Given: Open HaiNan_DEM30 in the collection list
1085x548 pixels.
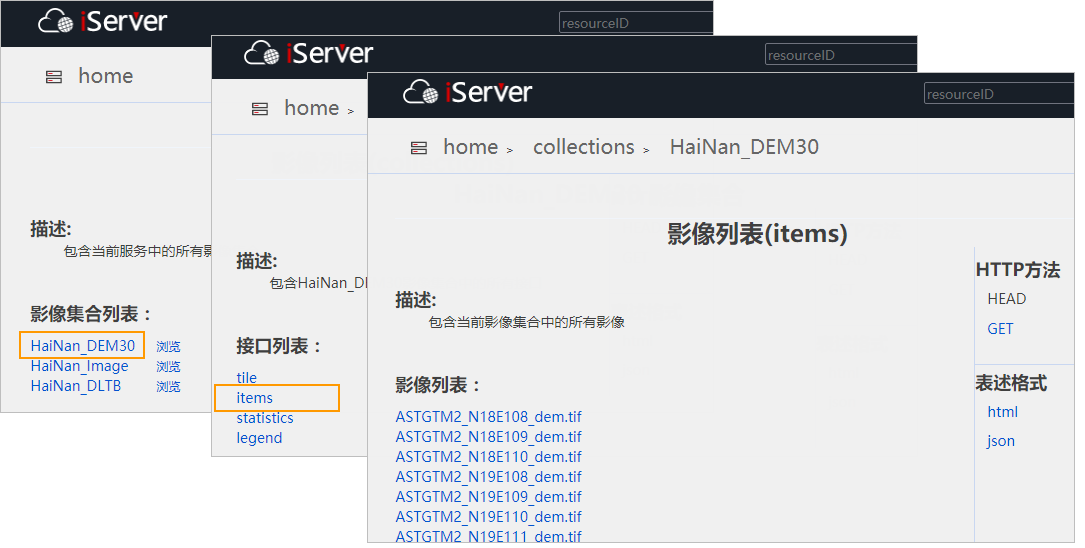Looking at the screenshot, I should [82, 346].
